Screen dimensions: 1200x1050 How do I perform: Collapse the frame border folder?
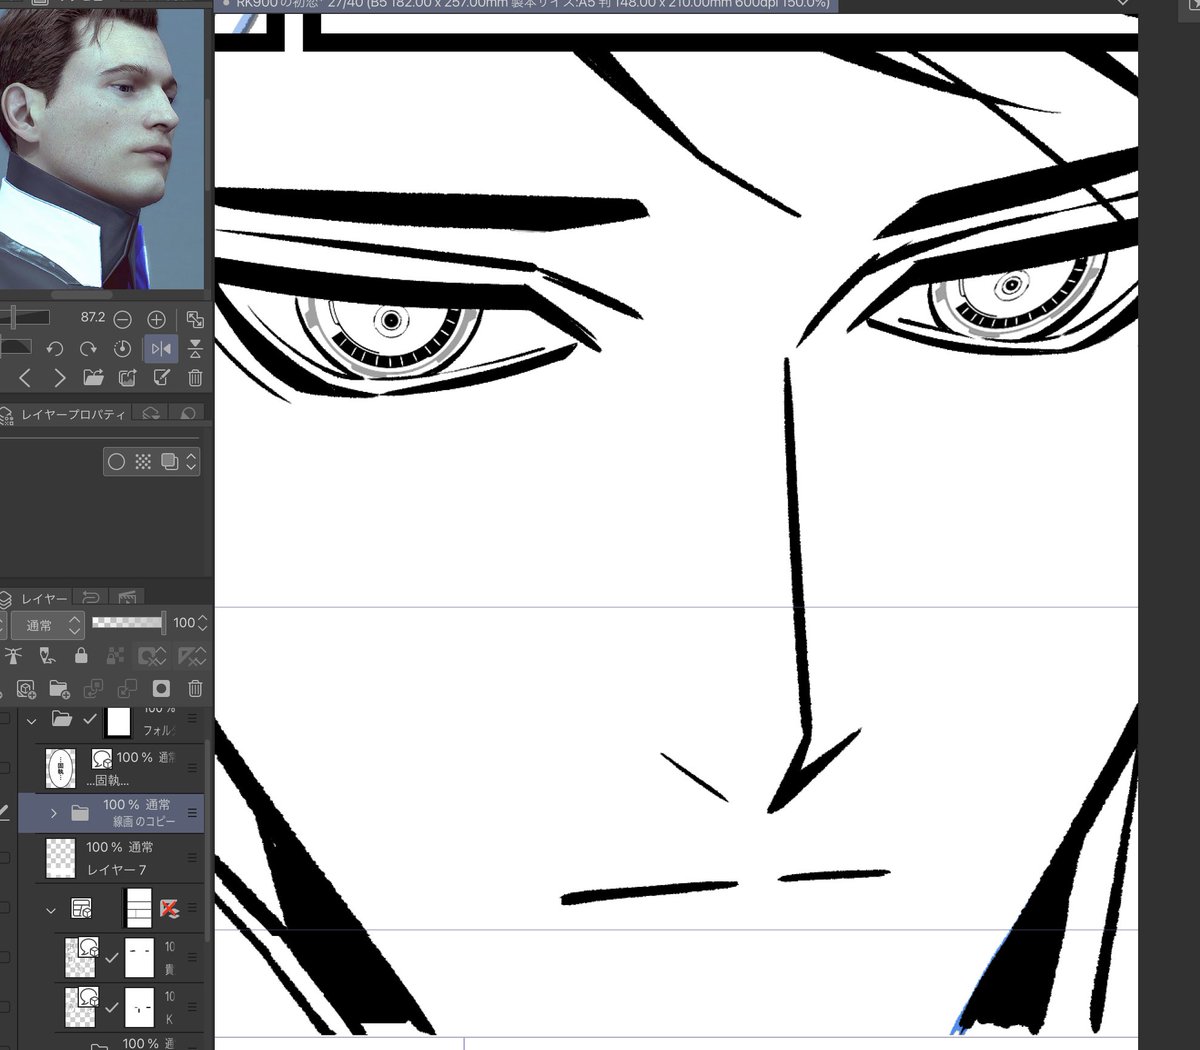[x=50, y=909]
